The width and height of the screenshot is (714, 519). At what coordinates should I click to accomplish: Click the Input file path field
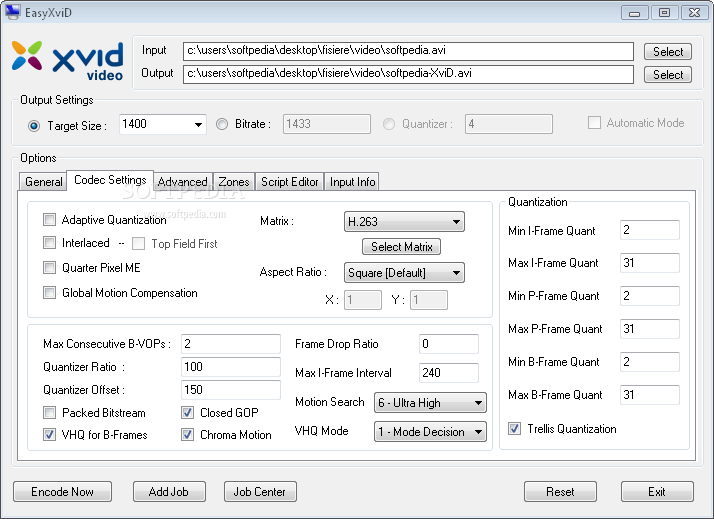click(408, 51)
